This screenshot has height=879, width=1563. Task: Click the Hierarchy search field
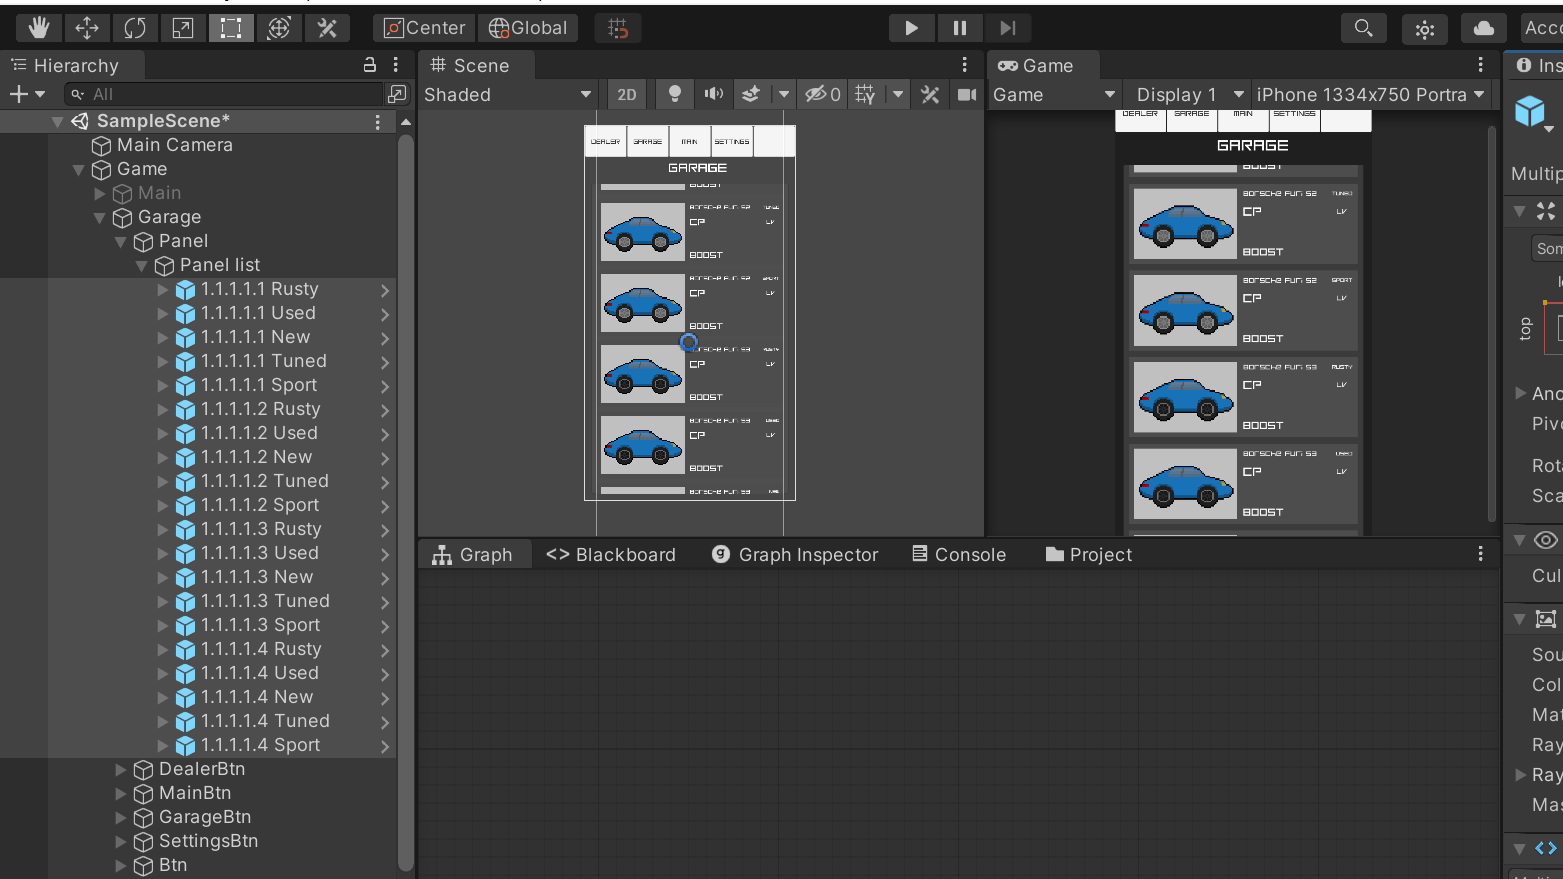(x=224, y=94)
